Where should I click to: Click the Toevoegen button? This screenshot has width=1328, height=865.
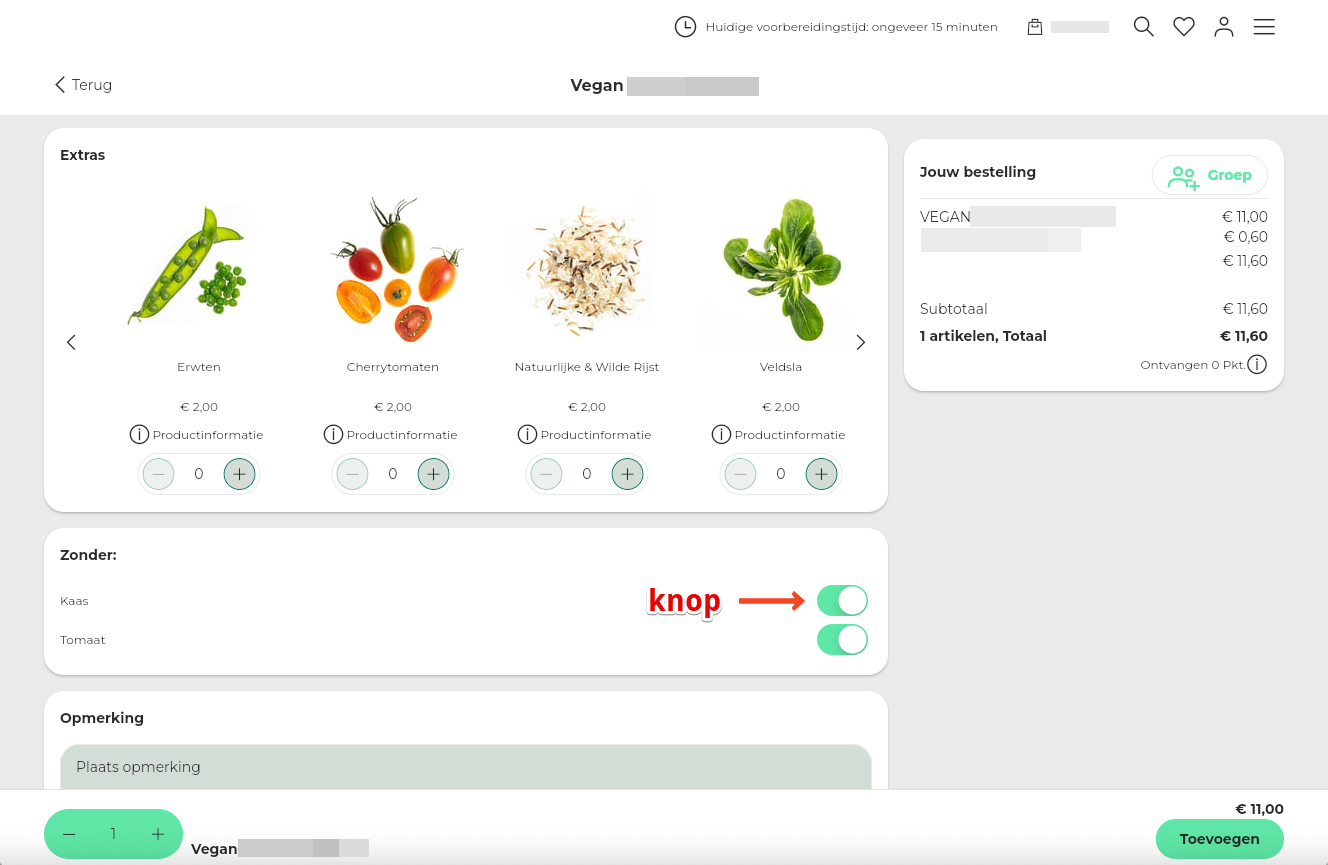[1219, 839]
